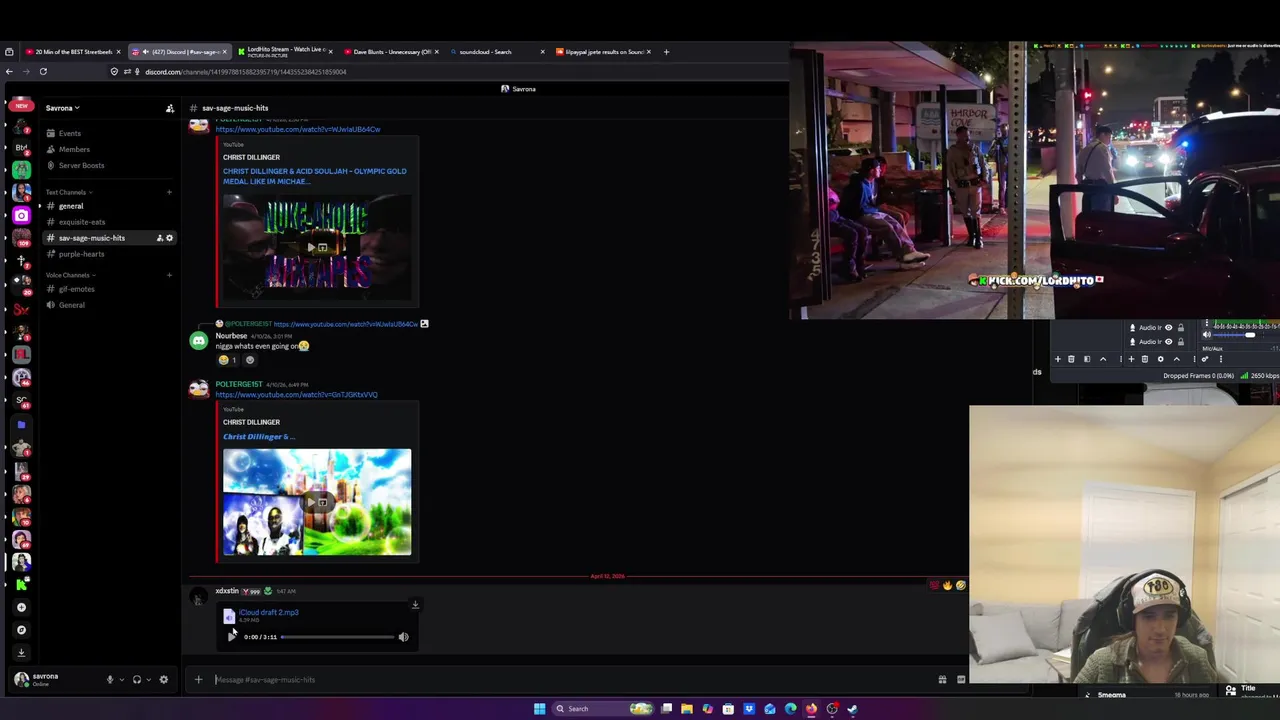Lock the first Audio Input source in OBS
The width and height of the screenshot is (1280, 720).
click(1181, 328)
